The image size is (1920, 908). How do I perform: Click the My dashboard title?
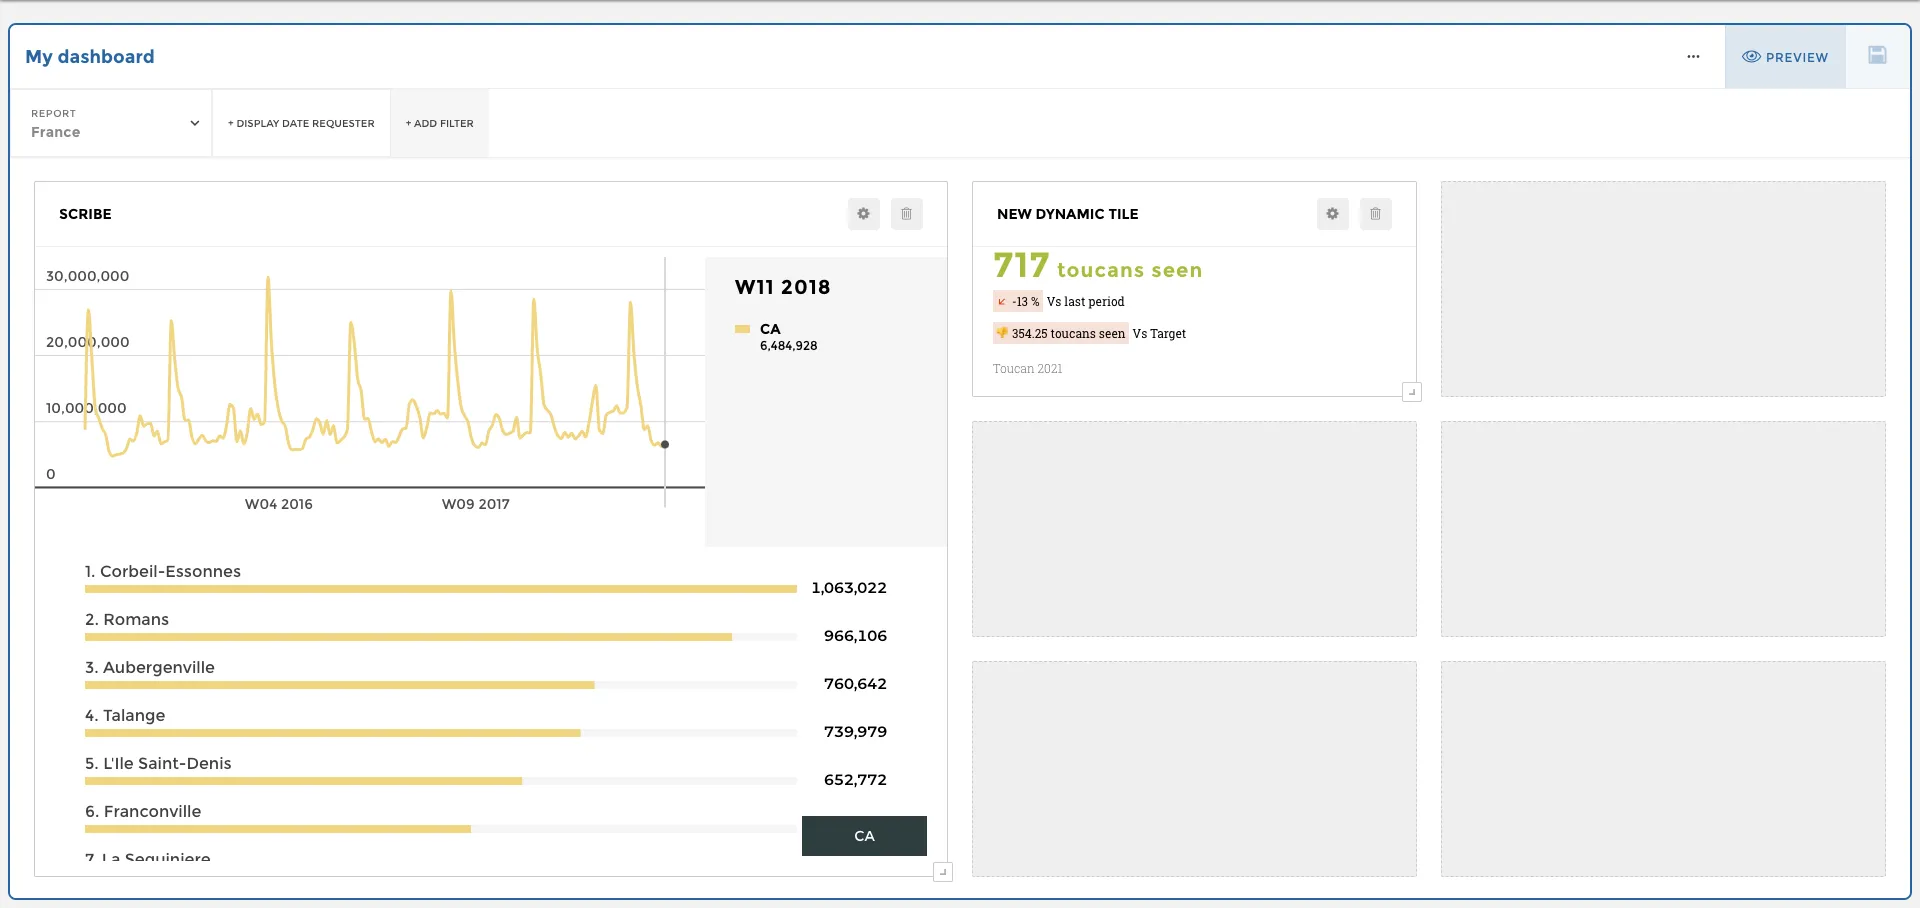click(x=90, y=57)
